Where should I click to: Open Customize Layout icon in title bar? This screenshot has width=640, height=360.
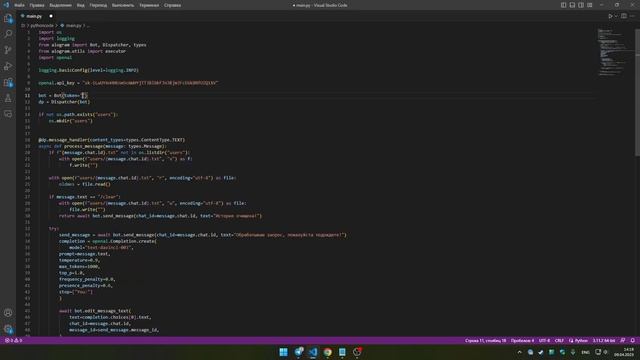pyautogui.click(x=590, y=5)
